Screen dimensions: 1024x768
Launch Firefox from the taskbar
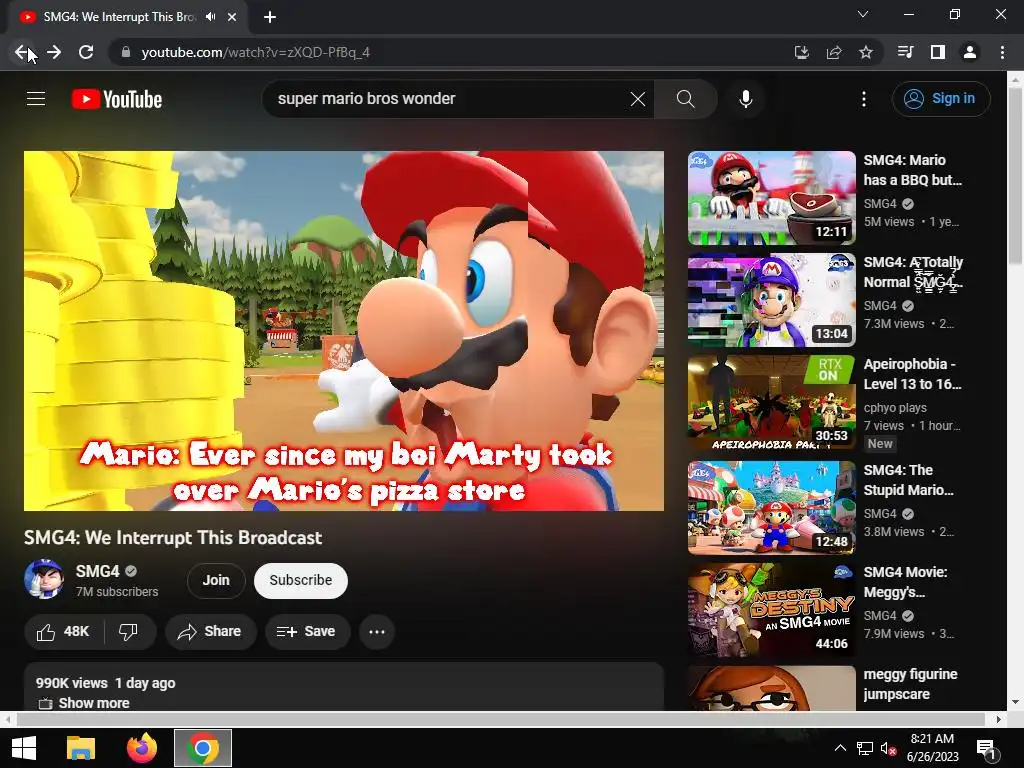142,748
